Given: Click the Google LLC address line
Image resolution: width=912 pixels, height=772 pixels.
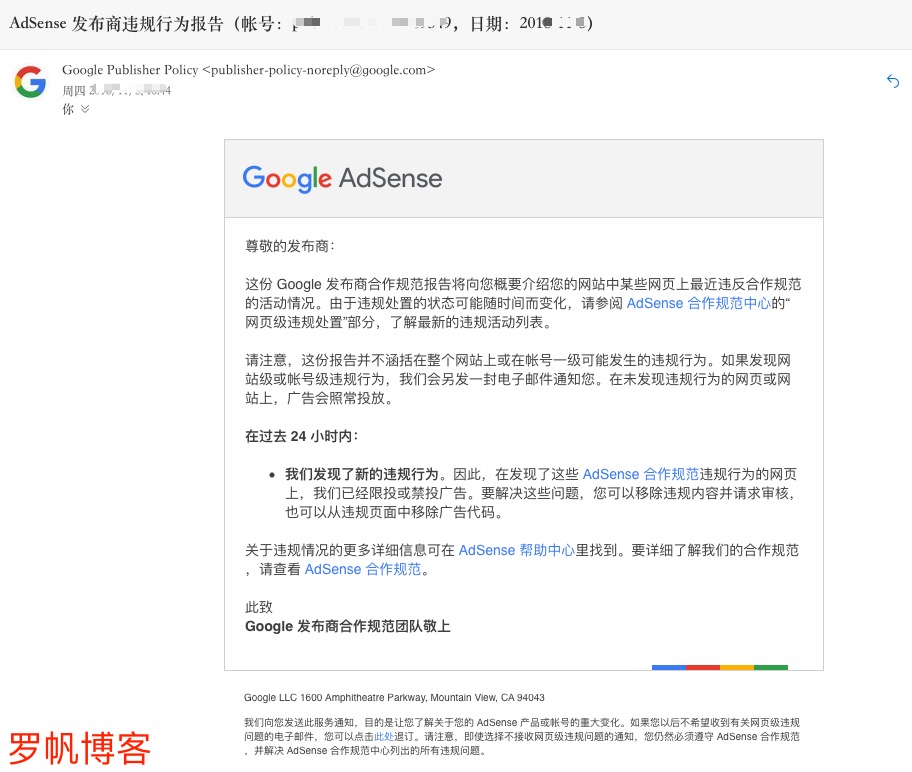Looking at the screenshot, I should point(394,698).
